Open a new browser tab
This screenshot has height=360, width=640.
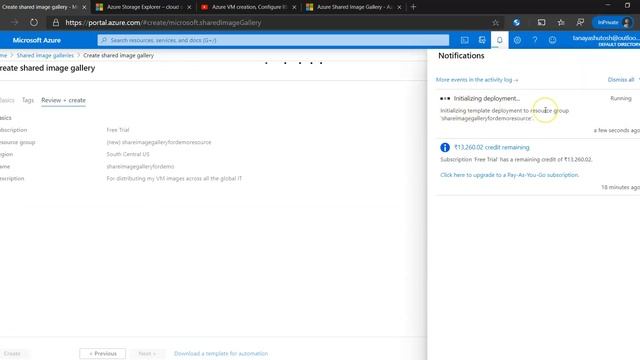click(x=413, y=7)
